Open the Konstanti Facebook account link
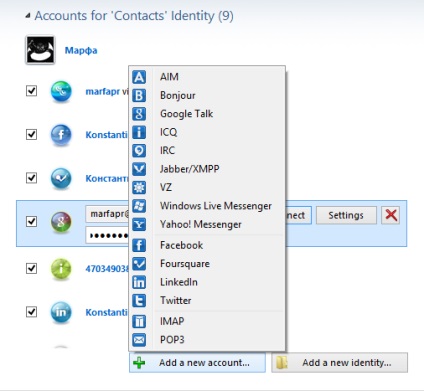Viewport: 424px width, 391px height. click(107, 135)
